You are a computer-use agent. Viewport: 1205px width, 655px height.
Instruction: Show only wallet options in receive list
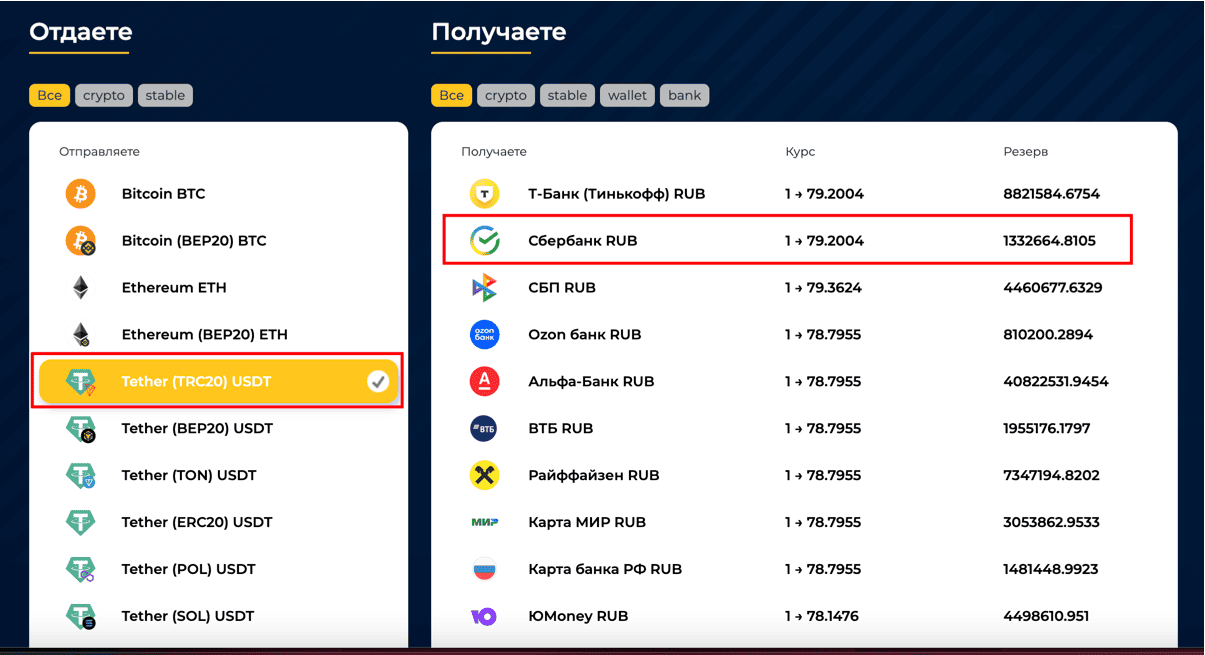627,96
